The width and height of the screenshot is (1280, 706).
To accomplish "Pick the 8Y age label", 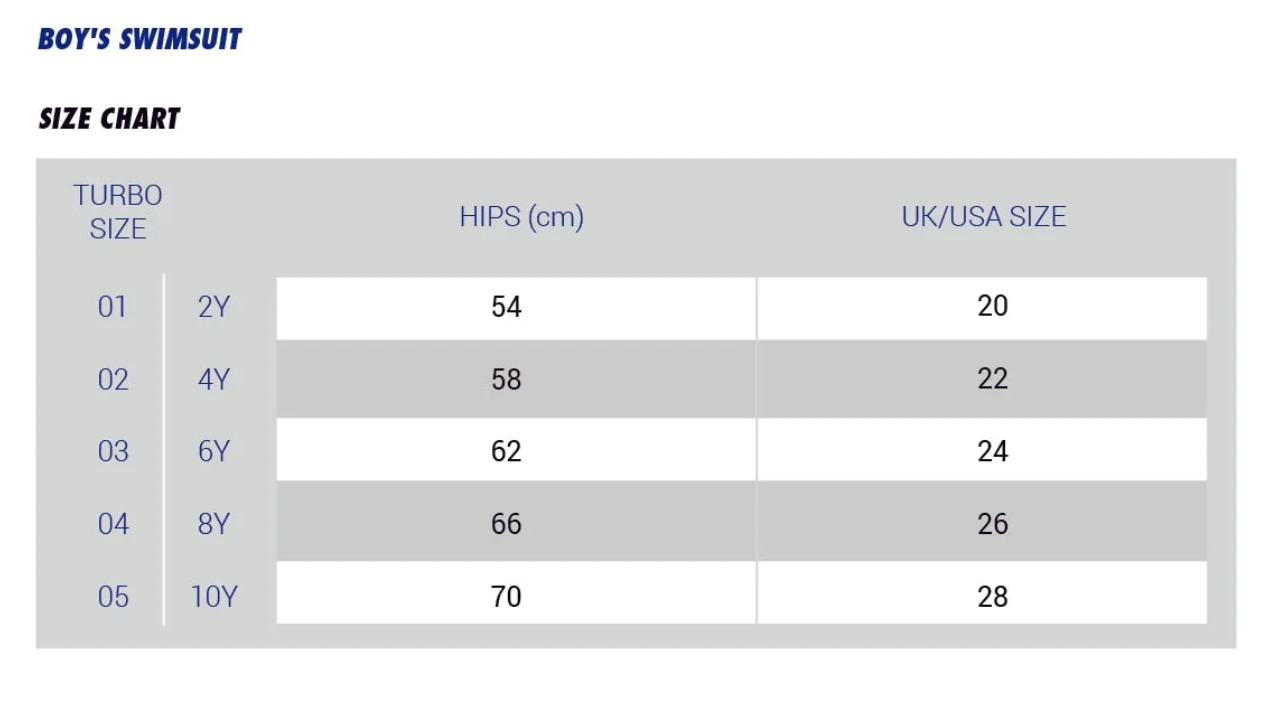I will pos(214,524).
